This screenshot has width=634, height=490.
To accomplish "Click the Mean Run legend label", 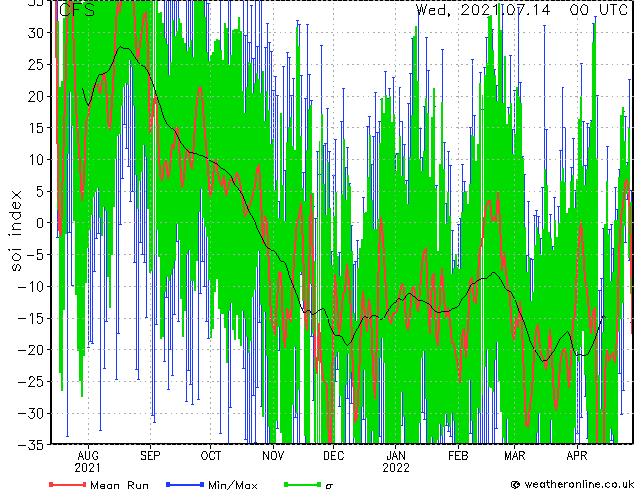I will [x=120, y=485].
